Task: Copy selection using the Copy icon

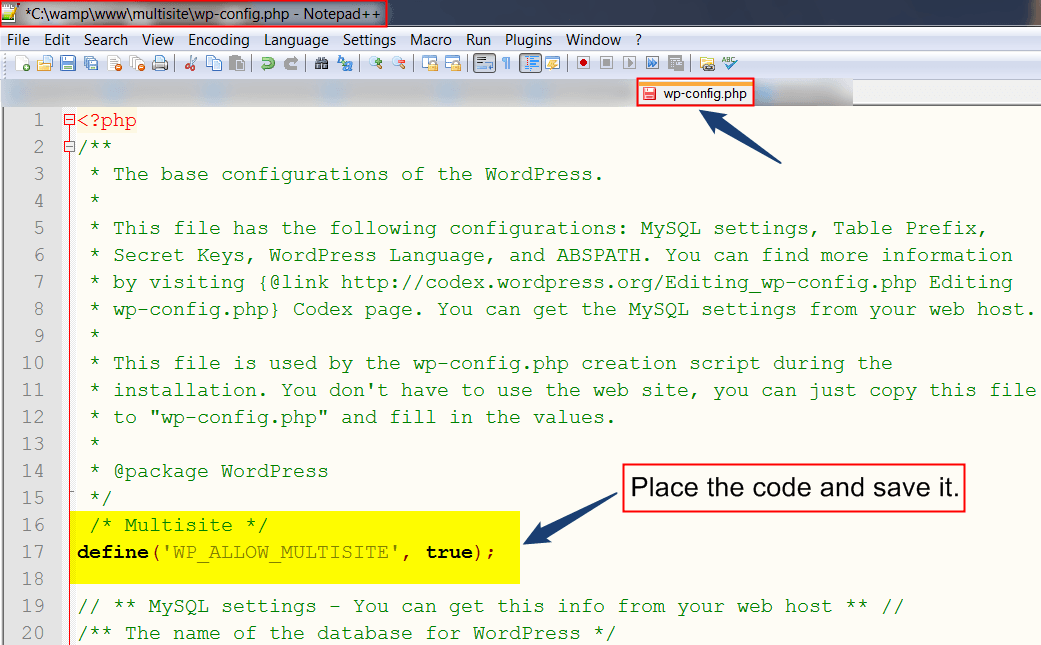Action: (214, 64)
